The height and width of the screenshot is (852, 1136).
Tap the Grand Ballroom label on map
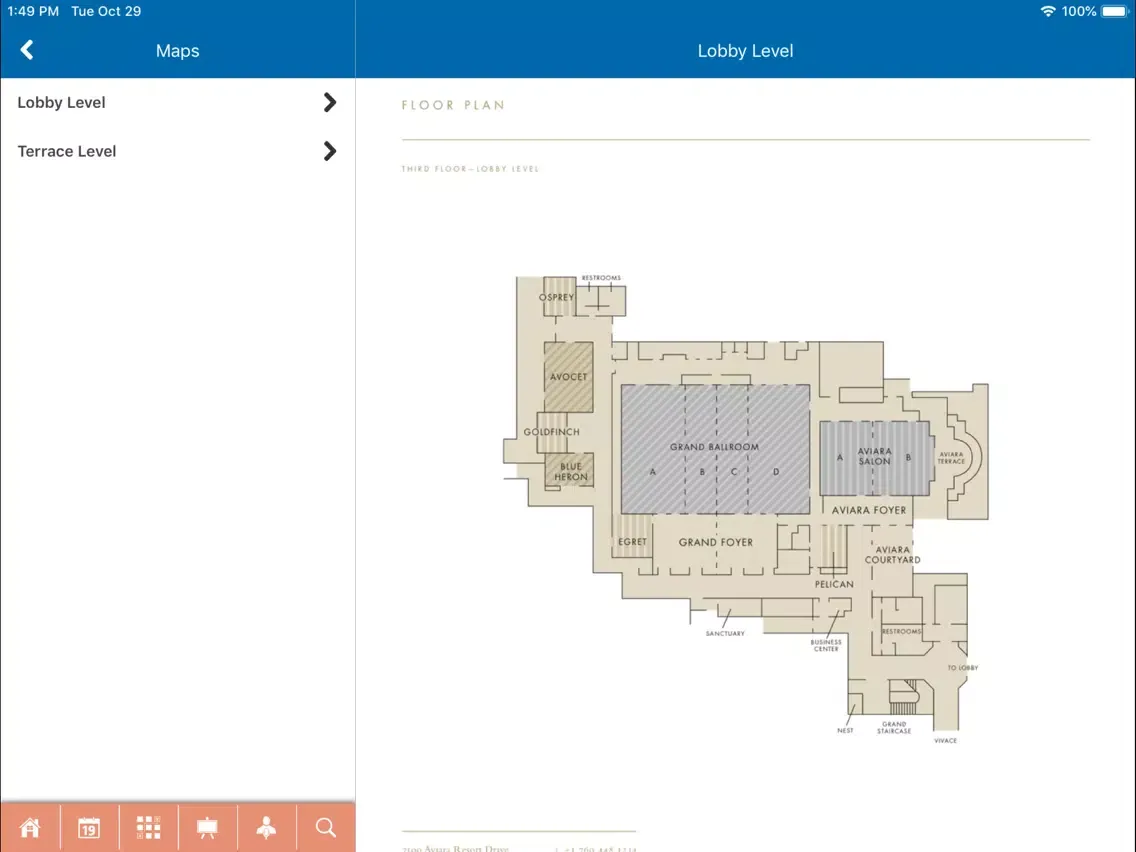(714, 447)
